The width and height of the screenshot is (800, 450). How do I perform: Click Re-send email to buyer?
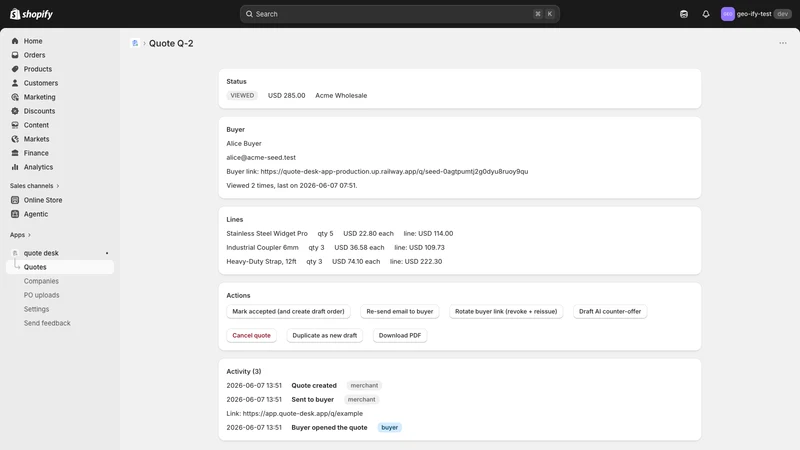[399, 311]
